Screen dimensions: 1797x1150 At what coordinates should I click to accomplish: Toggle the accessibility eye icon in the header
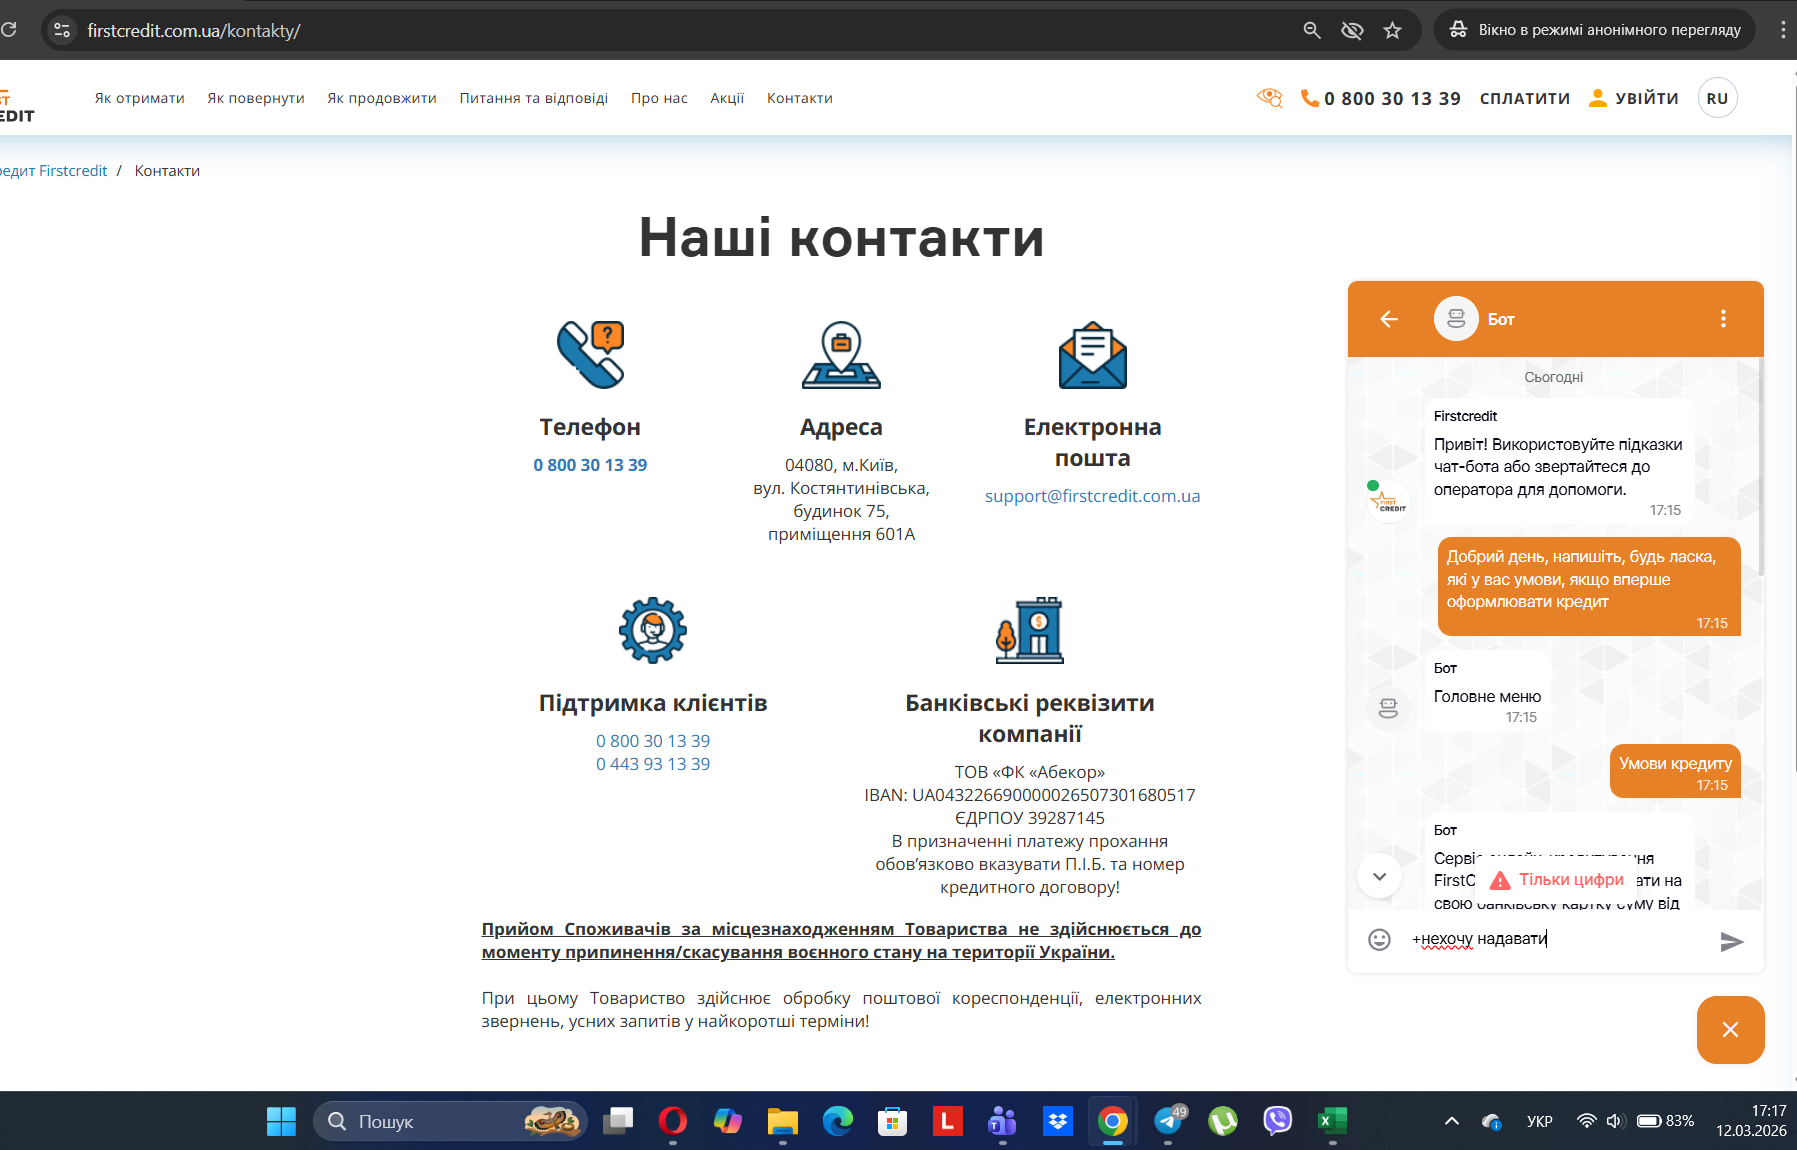click(1270, 98)
